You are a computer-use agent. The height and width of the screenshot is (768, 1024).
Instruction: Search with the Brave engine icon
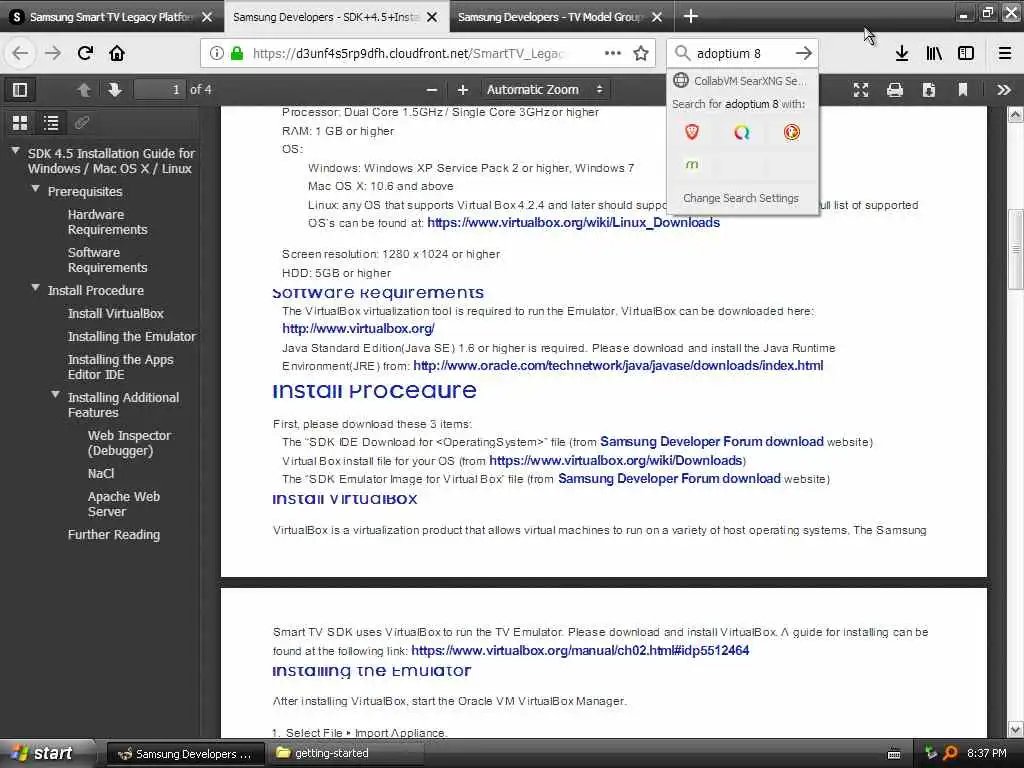pyautogui.click(x=692, y=133)
